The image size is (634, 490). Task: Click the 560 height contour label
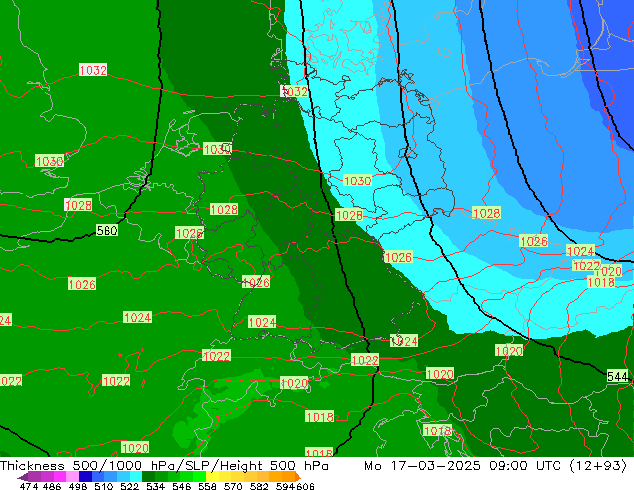click(x=107, y=230)
